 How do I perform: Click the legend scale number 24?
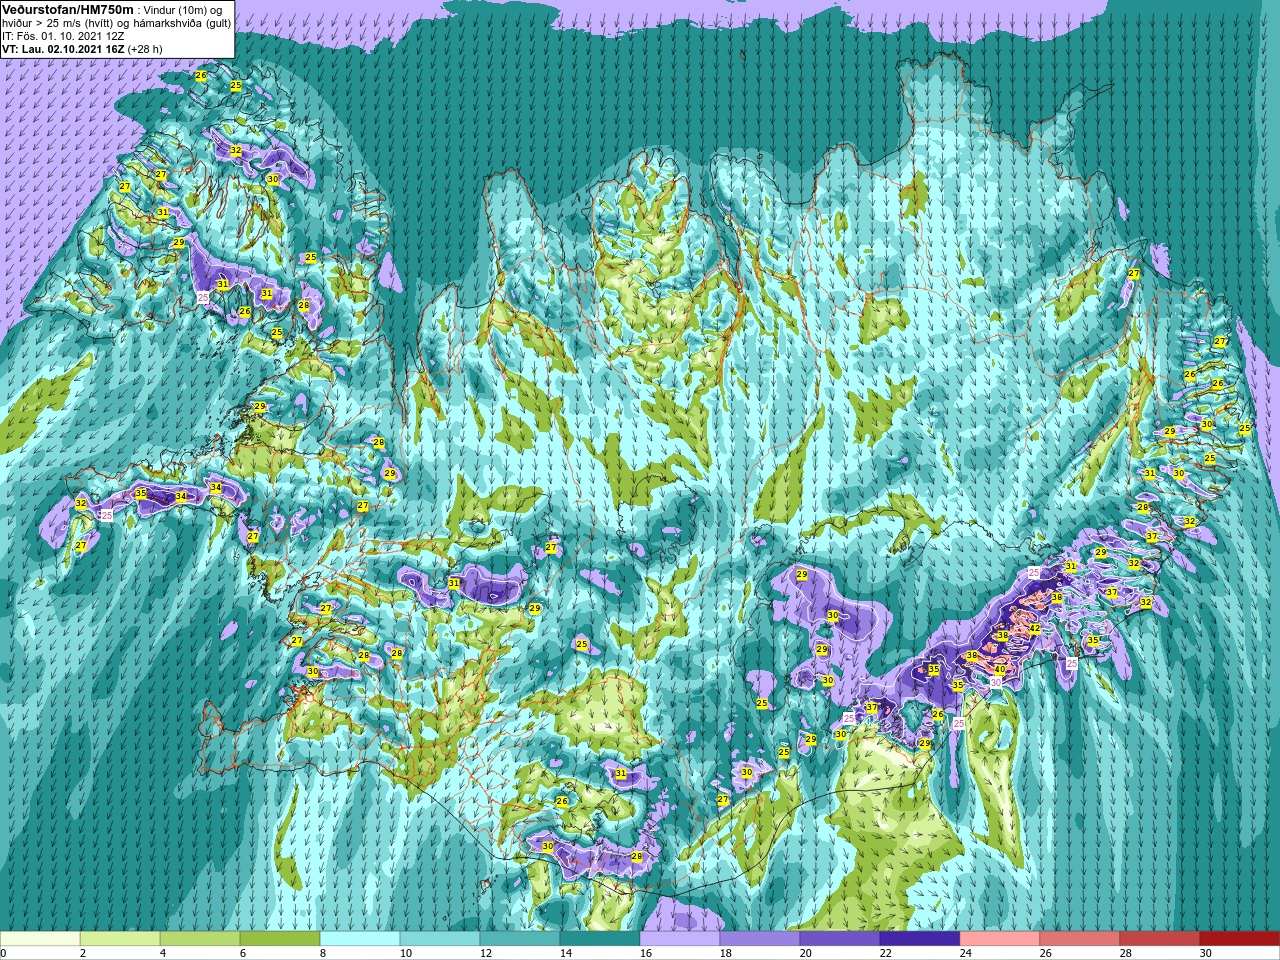[x=965, y=953]
